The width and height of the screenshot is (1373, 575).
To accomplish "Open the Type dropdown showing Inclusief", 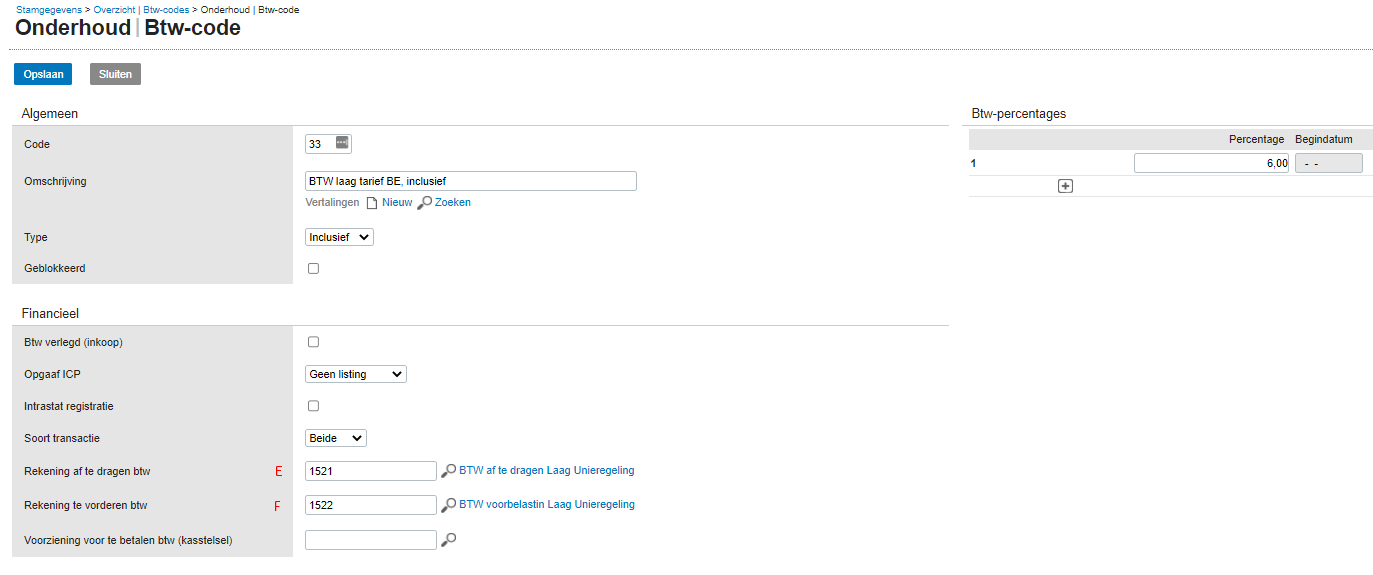I will coord(339,237).
